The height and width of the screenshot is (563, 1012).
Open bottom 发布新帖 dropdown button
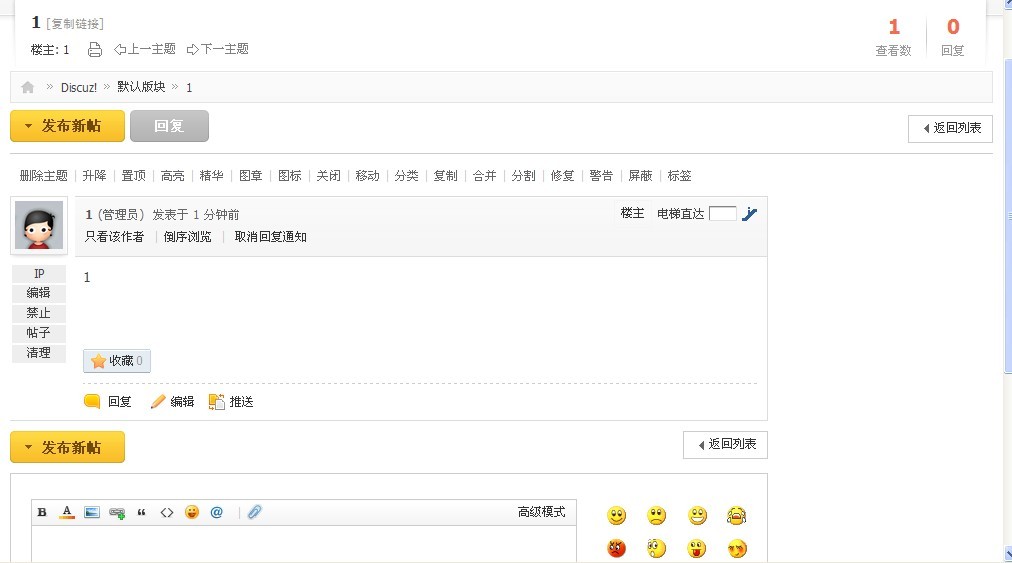(x=67, y=447)
